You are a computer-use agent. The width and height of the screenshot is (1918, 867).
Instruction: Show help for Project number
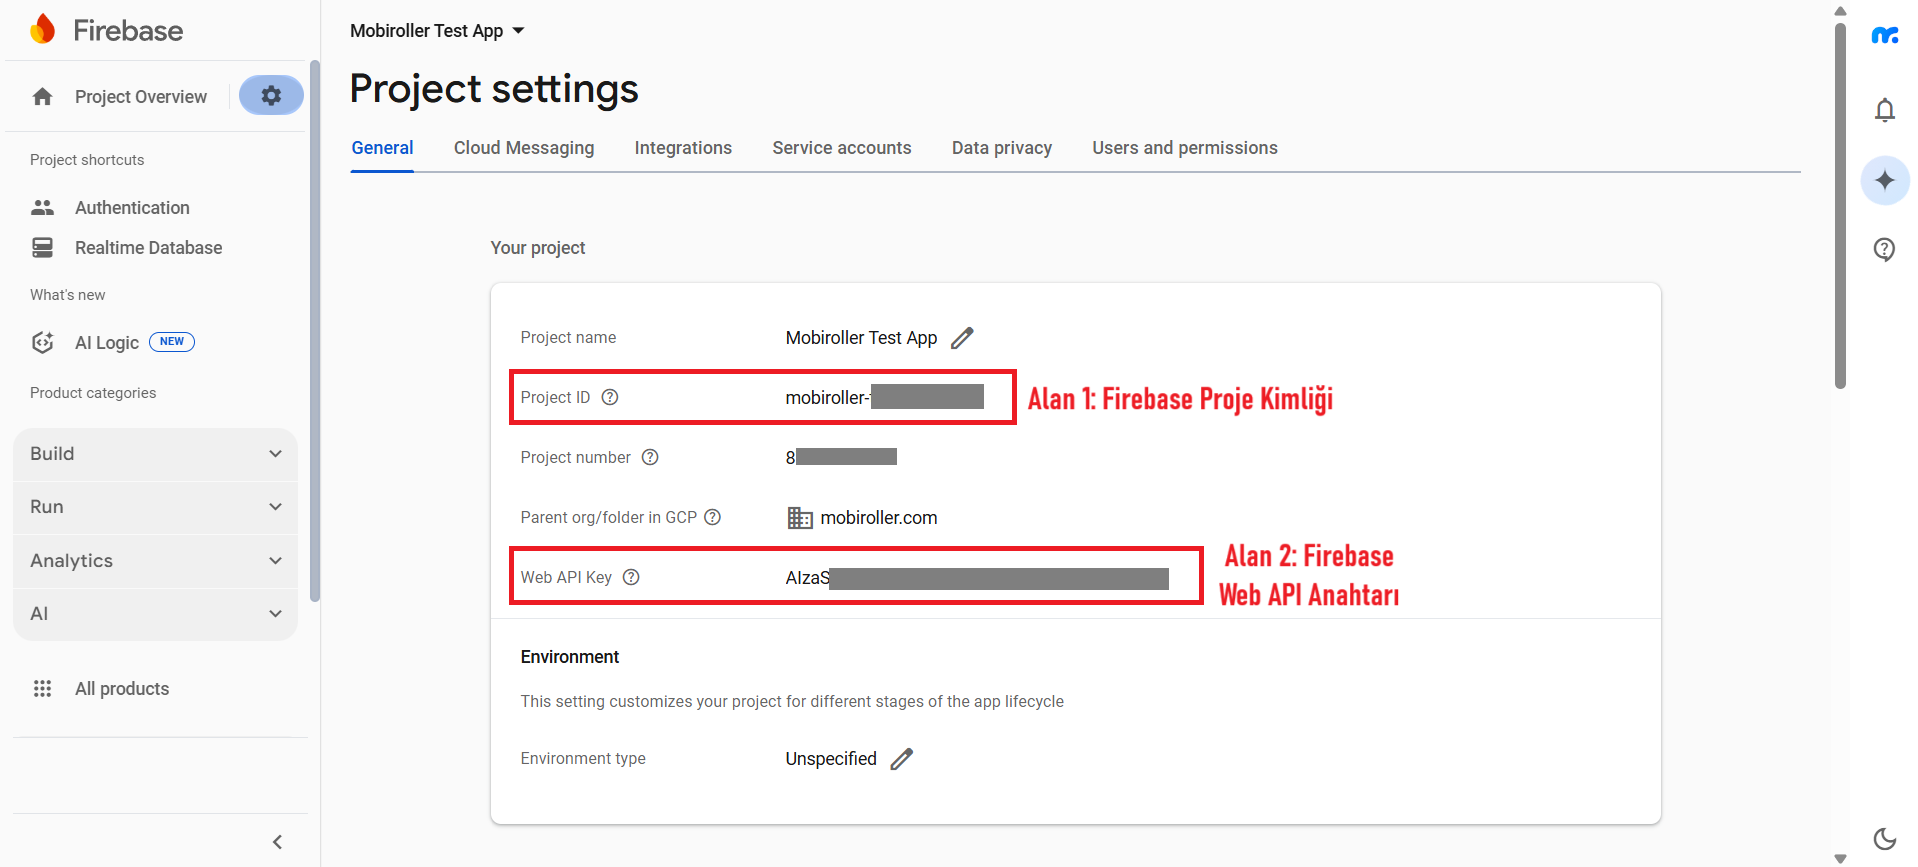click(x=650, y=457)
